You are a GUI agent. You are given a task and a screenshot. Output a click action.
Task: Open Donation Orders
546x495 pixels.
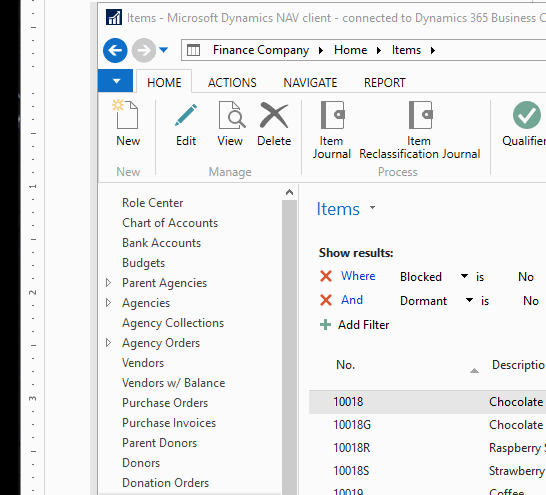pyautogui.click(x=165, y=483)
